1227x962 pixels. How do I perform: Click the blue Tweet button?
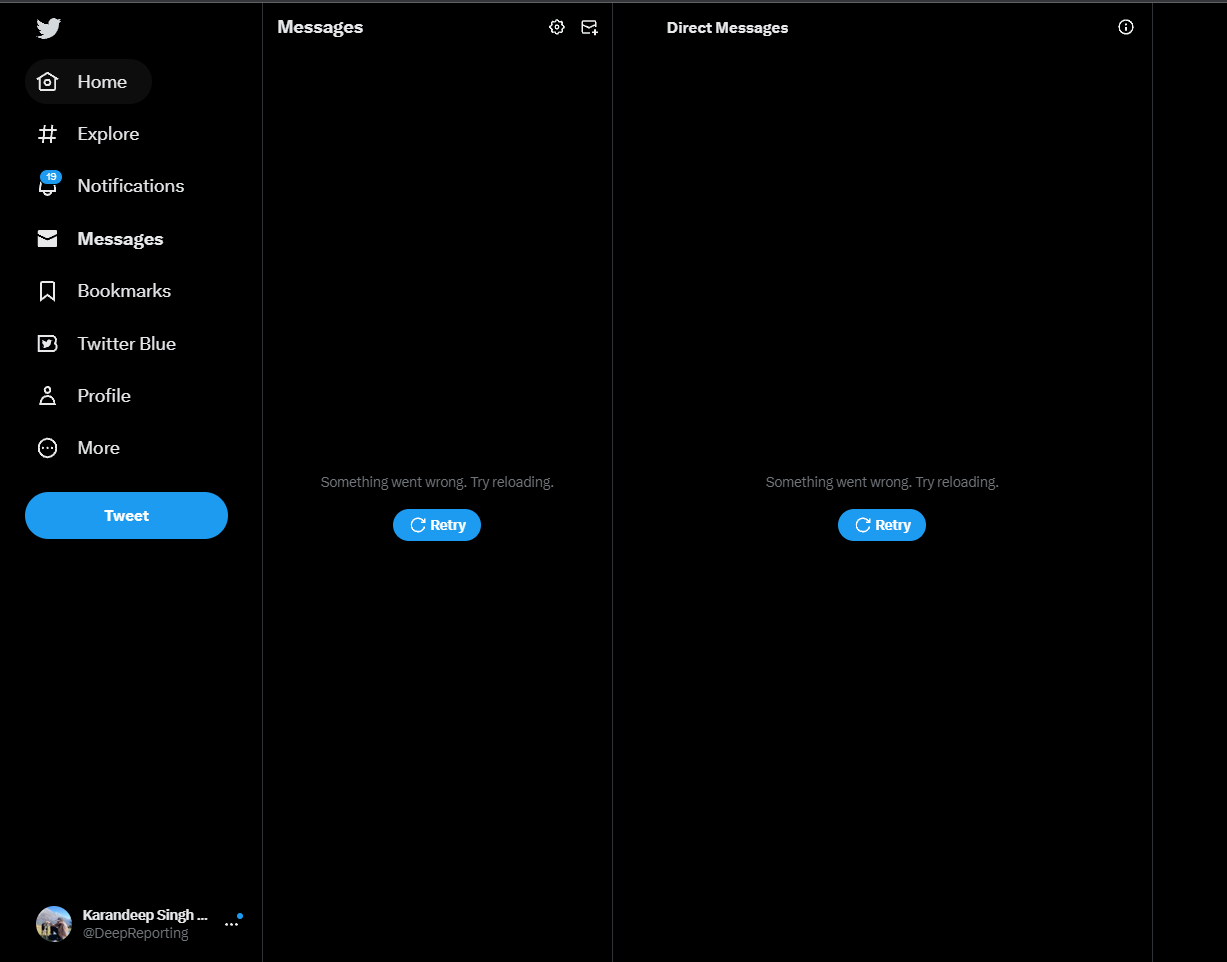[x=126, y=516]
